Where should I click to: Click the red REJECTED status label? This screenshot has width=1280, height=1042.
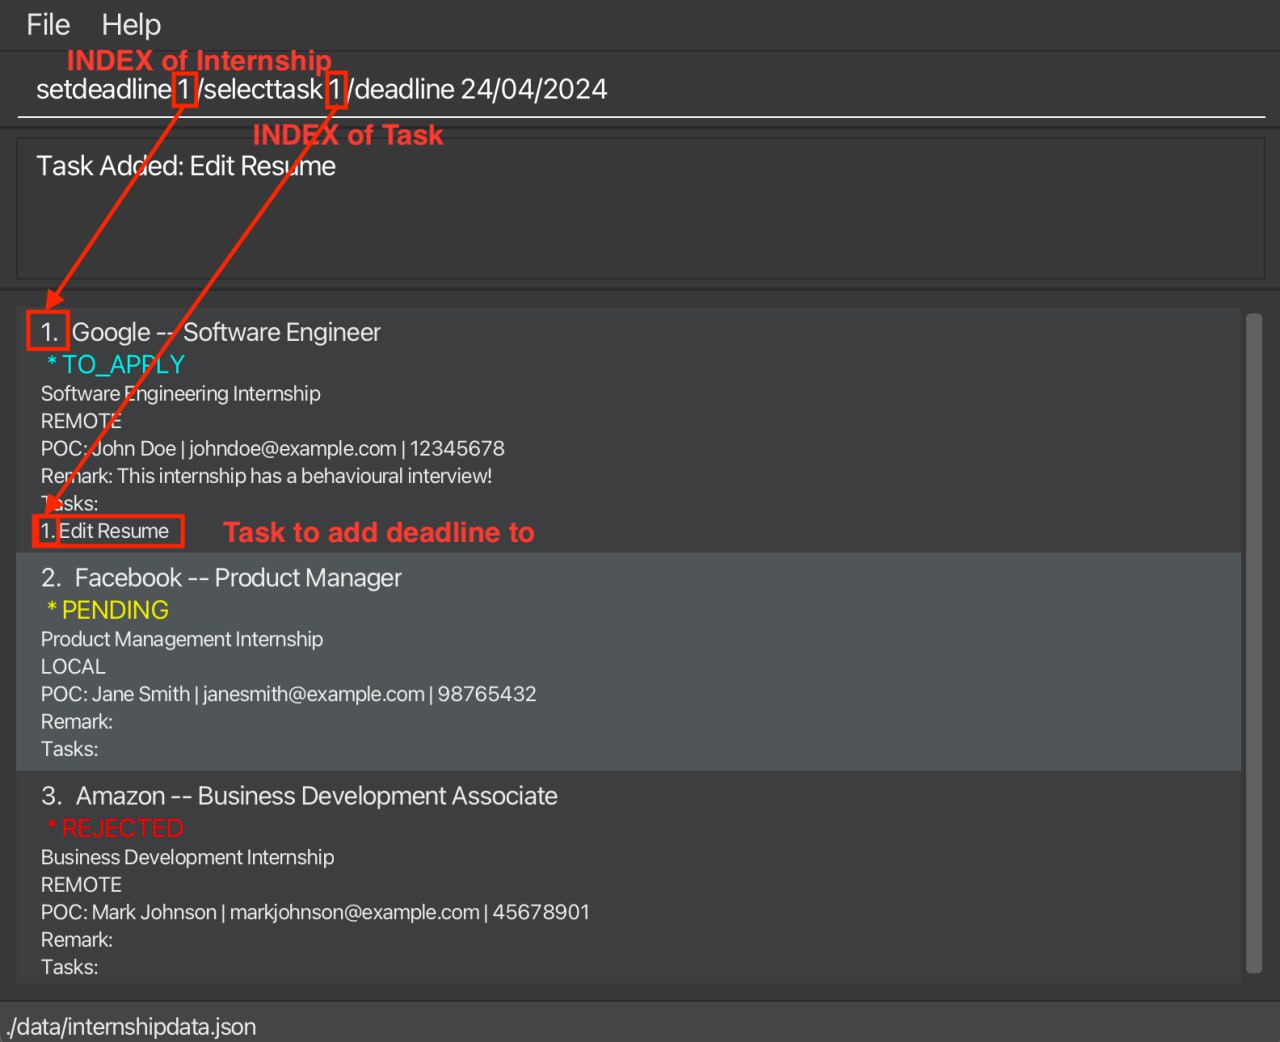point(122,828)
